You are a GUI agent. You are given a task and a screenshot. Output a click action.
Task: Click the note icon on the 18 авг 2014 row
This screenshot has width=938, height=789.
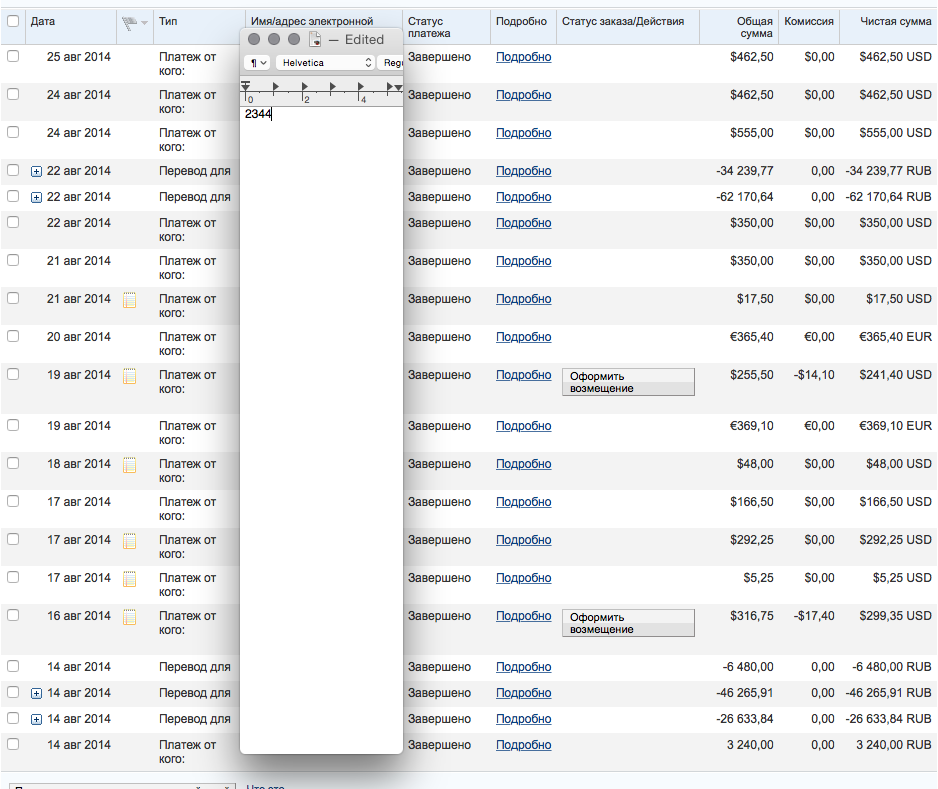pyautogui.click(x=129, y=464)
